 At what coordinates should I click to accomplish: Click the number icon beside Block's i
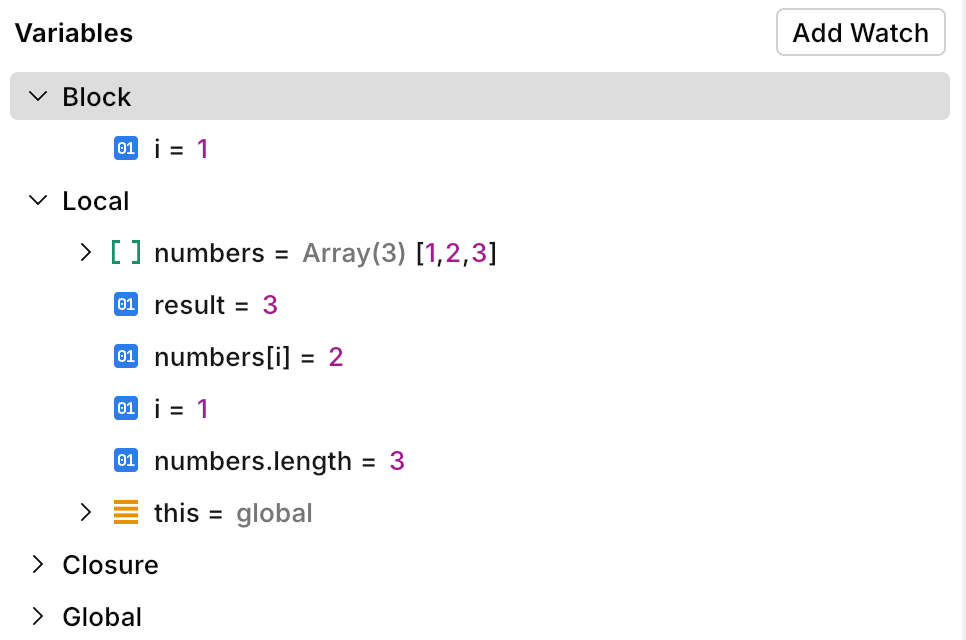pyautogui.click(x=125, y=149)
